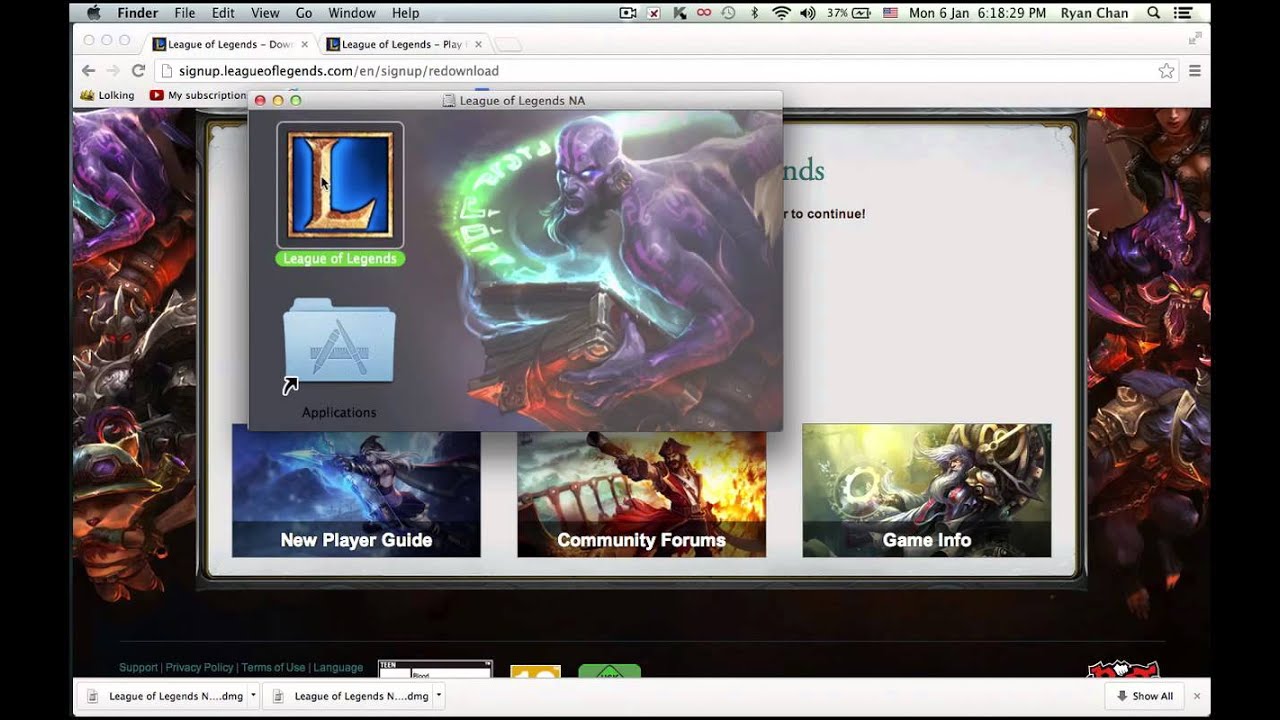The width and height of the screenshot is (1280, 720).
Task: Open dropdown for second dmg download
Action: tap(438, 695)
